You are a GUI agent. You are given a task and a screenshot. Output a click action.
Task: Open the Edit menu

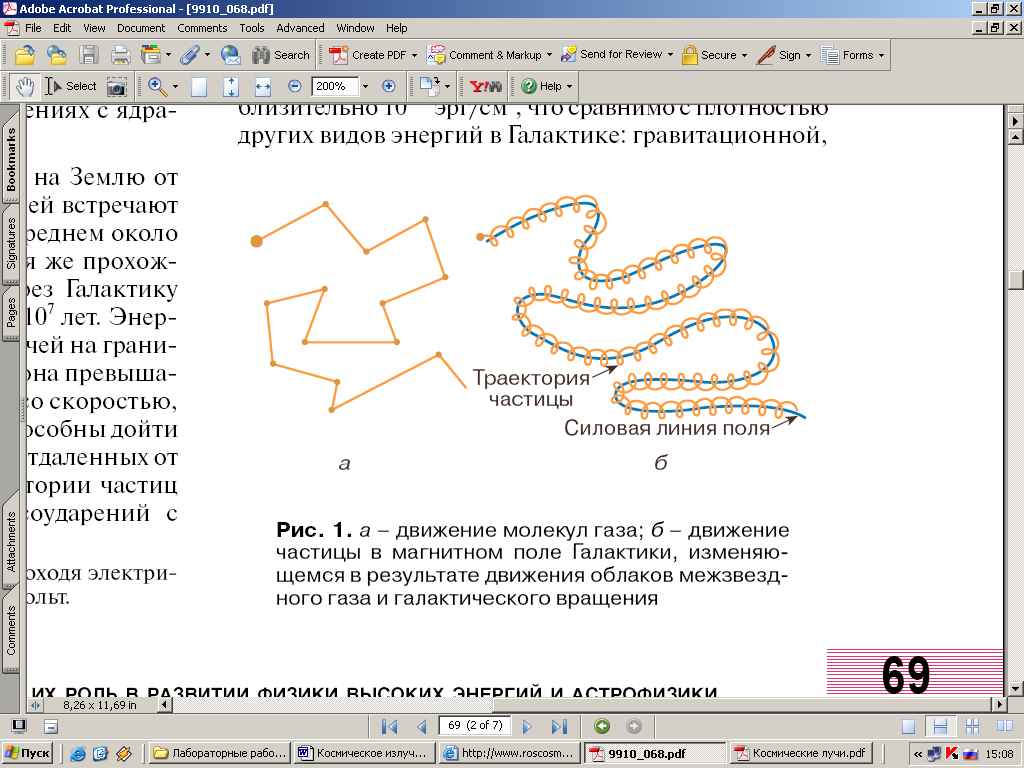point(62,28)
